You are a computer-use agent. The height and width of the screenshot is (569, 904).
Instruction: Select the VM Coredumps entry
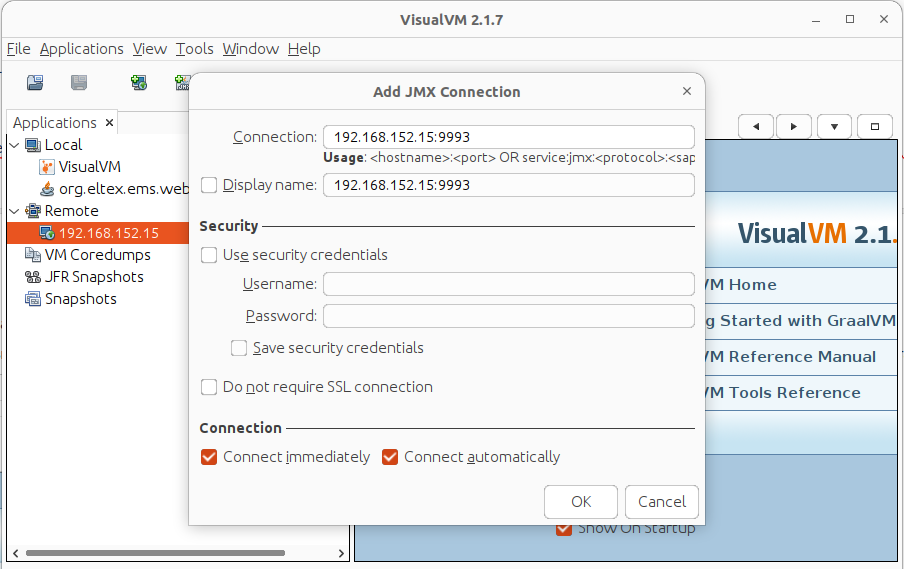(x=97, y=255)
